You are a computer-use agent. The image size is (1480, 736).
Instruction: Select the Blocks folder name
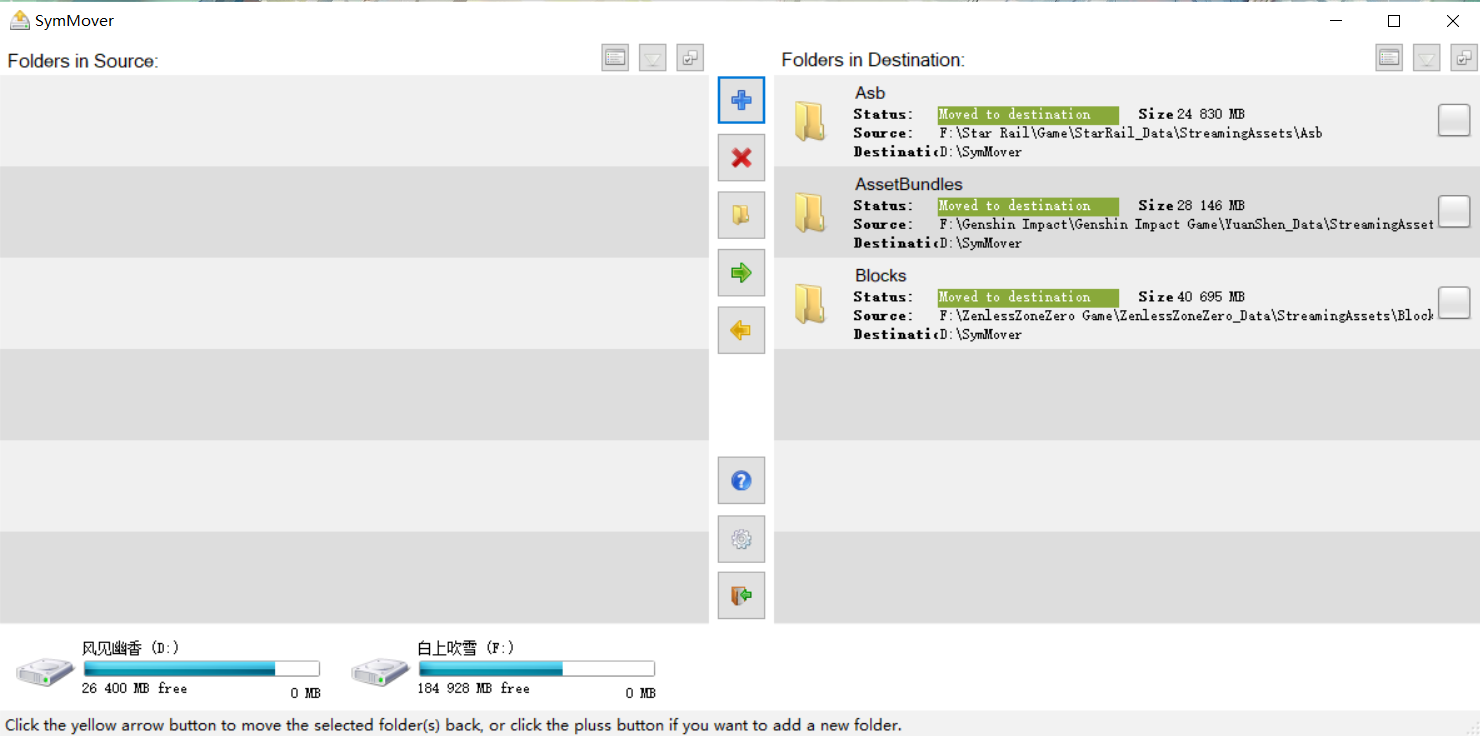click(881, 275)
